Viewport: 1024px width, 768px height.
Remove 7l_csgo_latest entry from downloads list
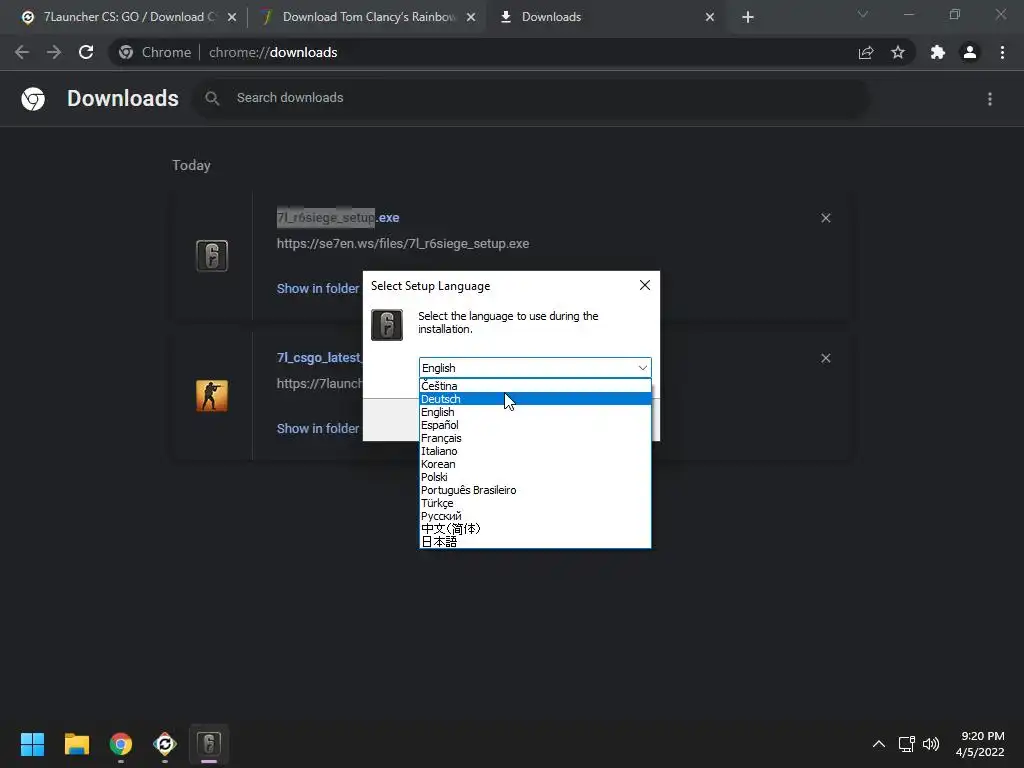825,358
